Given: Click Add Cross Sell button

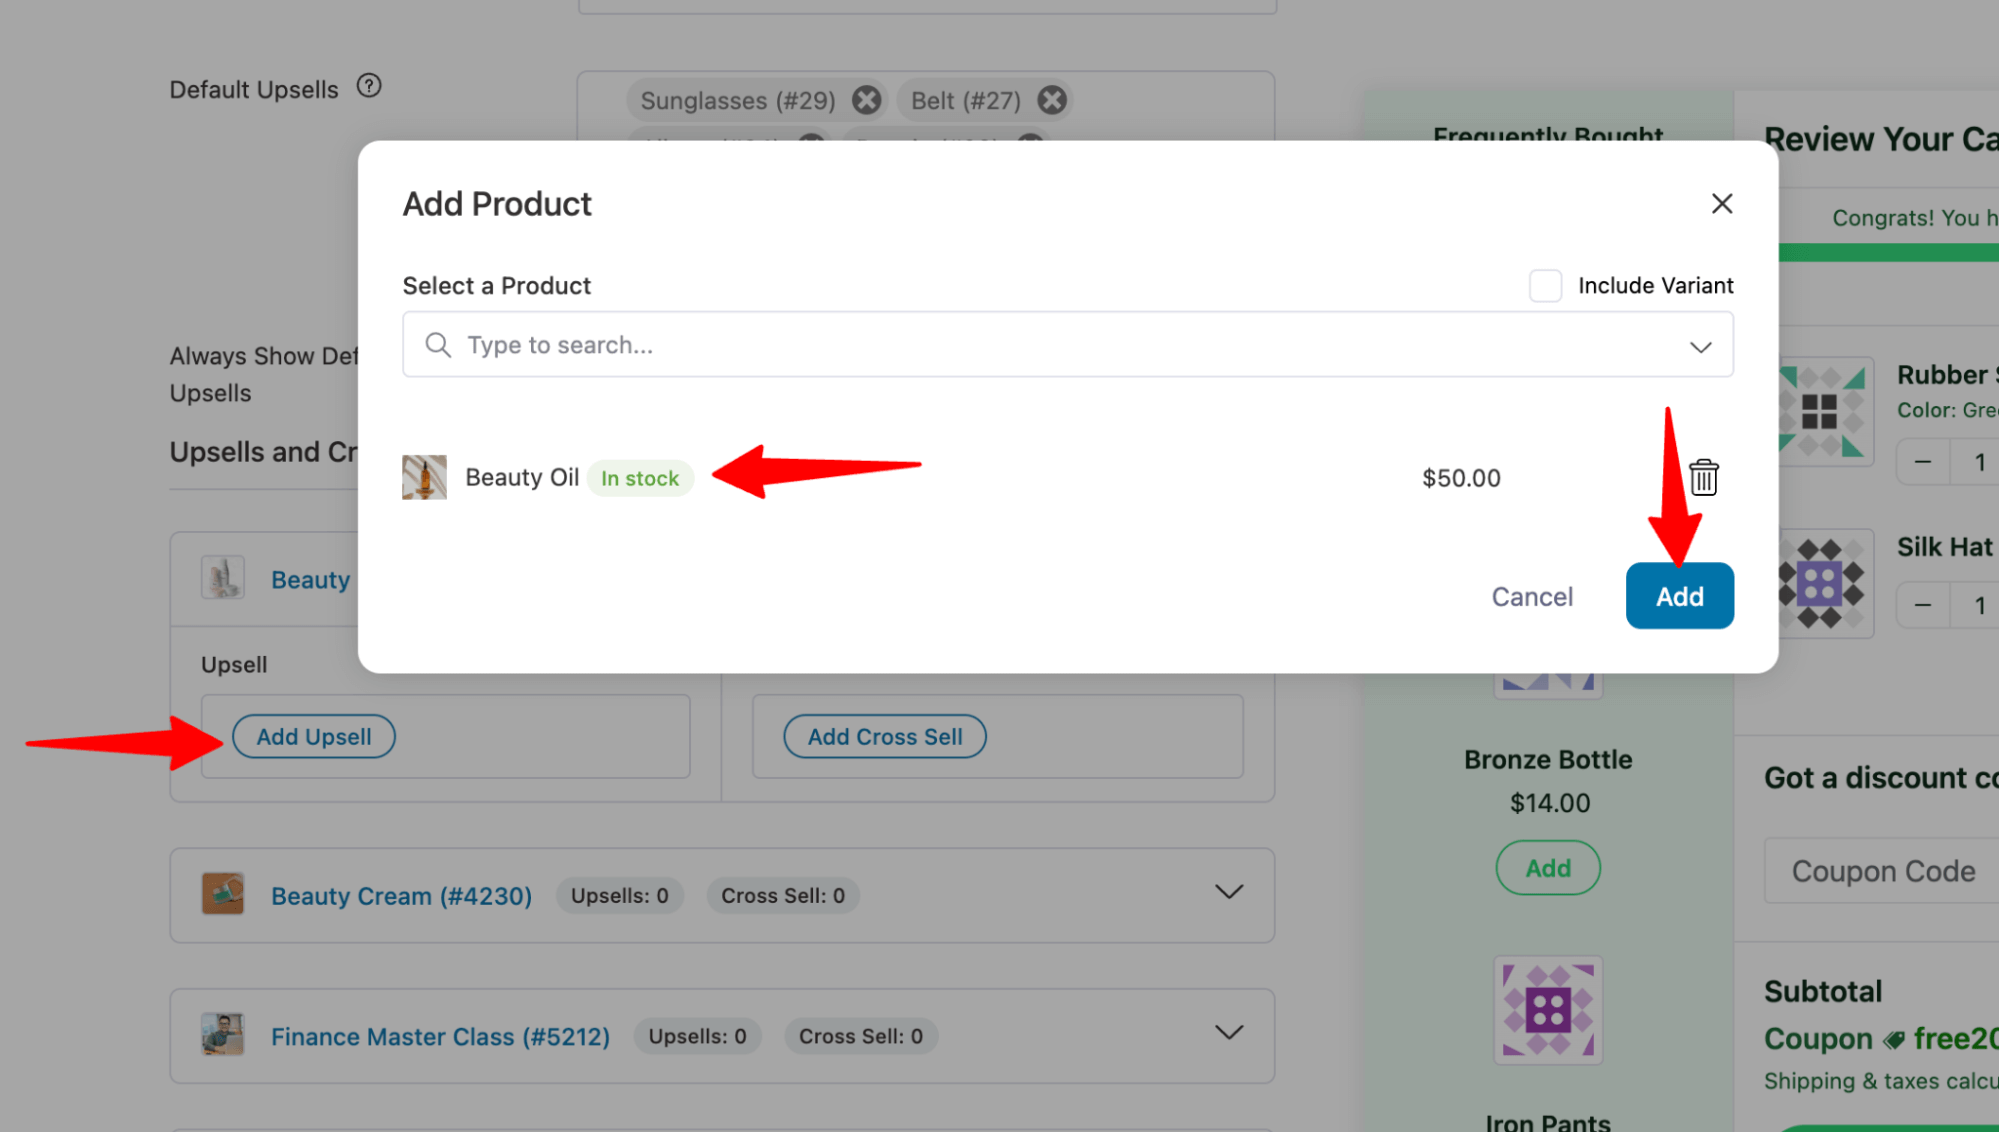Looking at the screenshot, I should 886,736.
